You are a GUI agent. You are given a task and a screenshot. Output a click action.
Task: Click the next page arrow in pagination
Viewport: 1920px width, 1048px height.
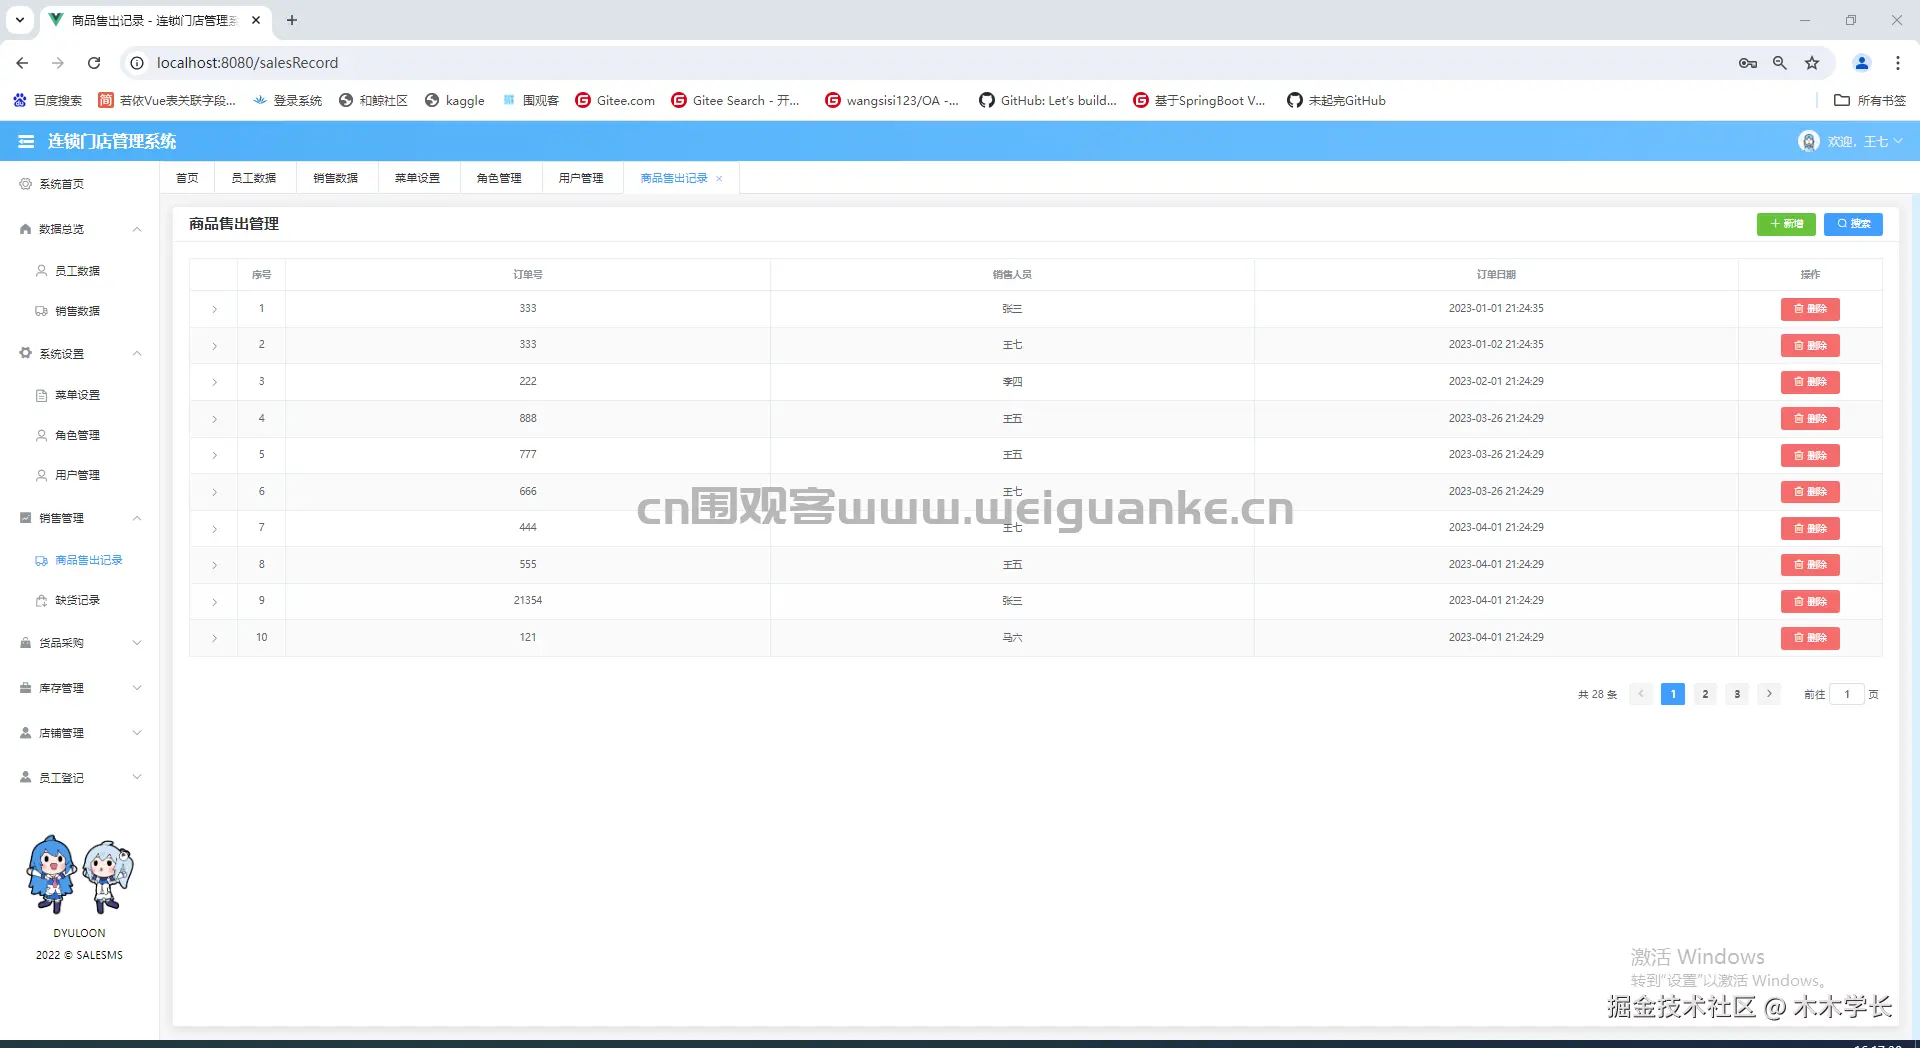tap(1769, 694)
